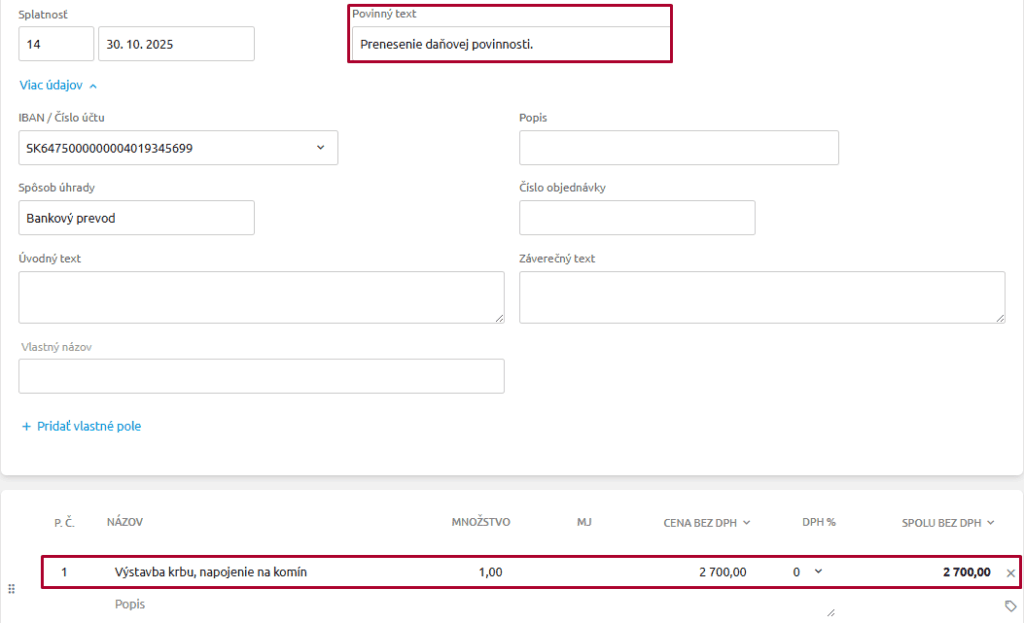Open the IBAN / Číslo účtu dropdown
Screen dimensions: 1024x623
tap(320, 148)
